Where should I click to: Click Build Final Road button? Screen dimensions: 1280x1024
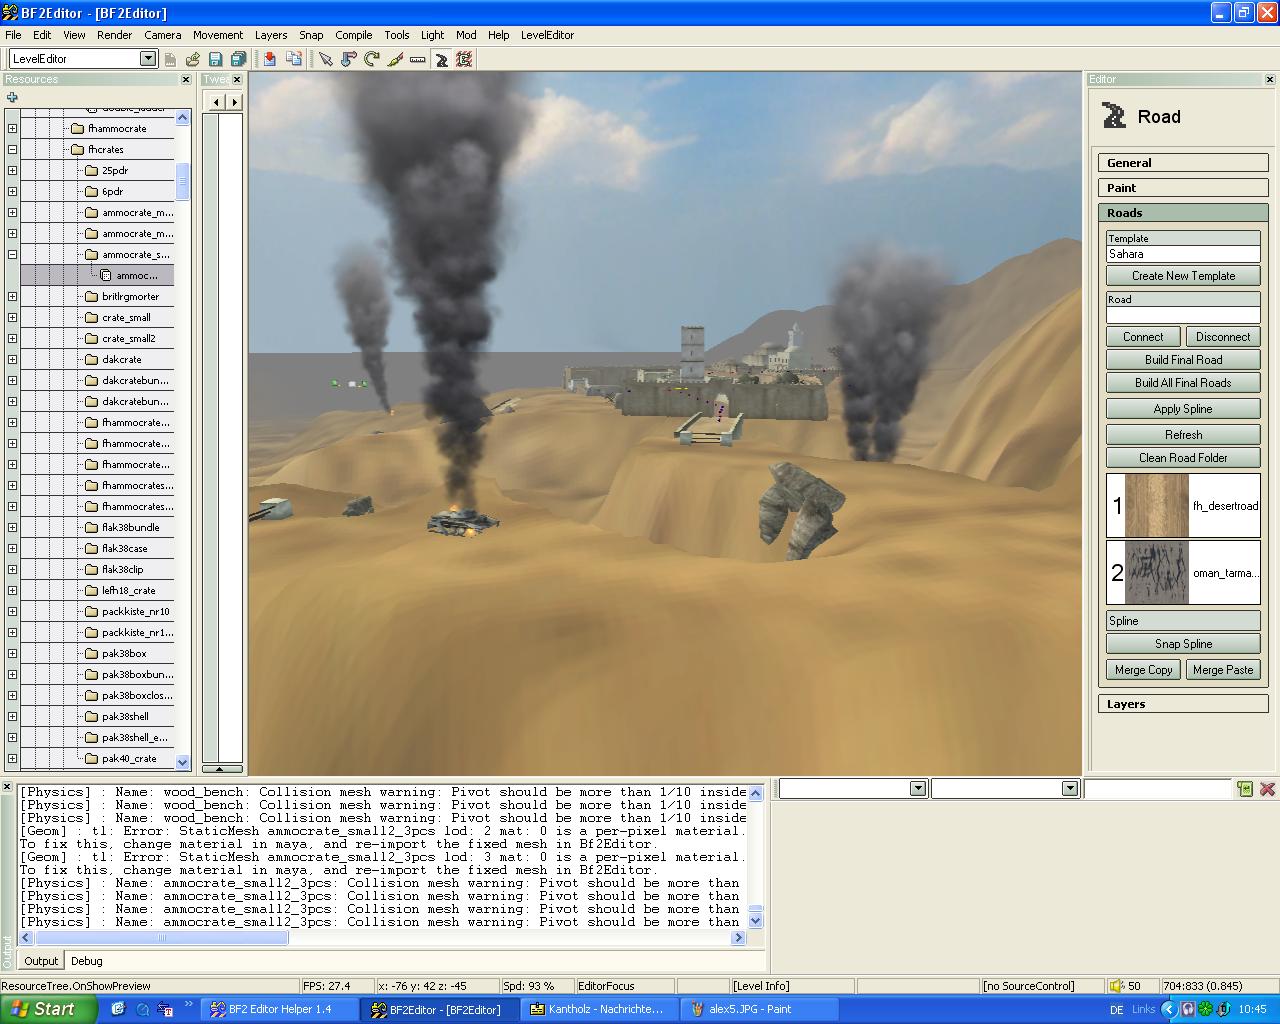(1183, 360)
